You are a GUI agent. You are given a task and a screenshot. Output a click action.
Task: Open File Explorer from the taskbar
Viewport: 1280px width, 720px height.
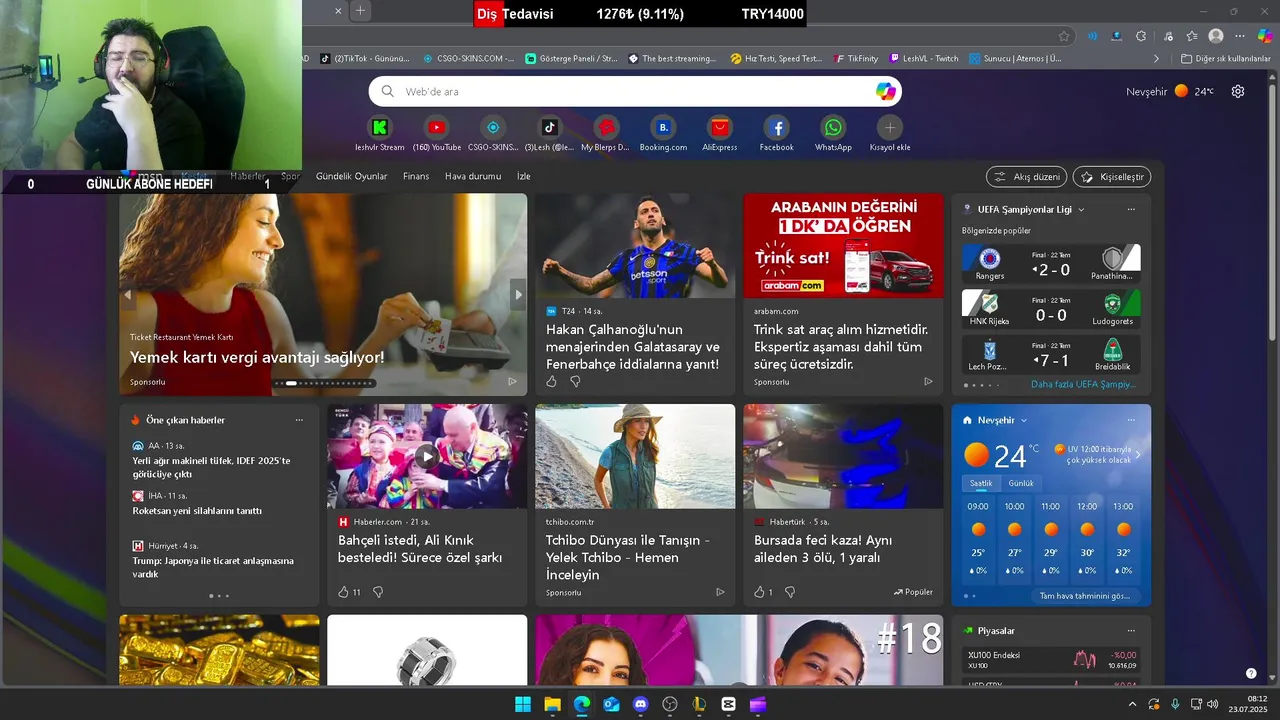point(552,704)
